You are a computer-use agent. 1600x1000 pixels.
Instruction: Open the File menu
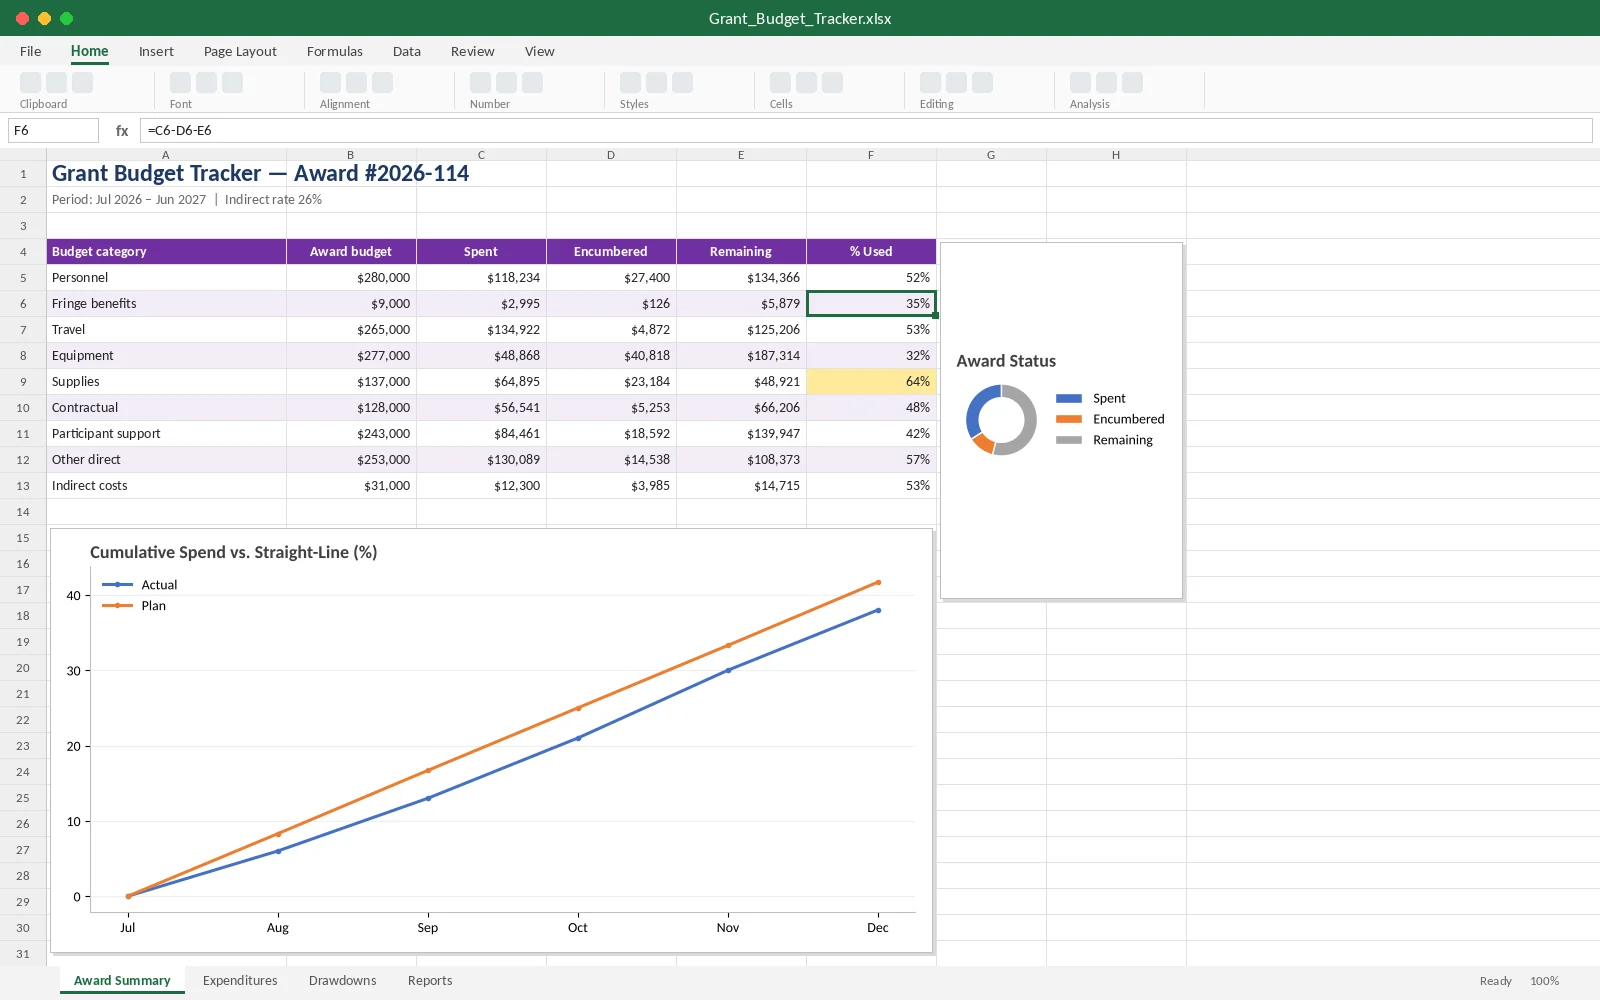31,51
